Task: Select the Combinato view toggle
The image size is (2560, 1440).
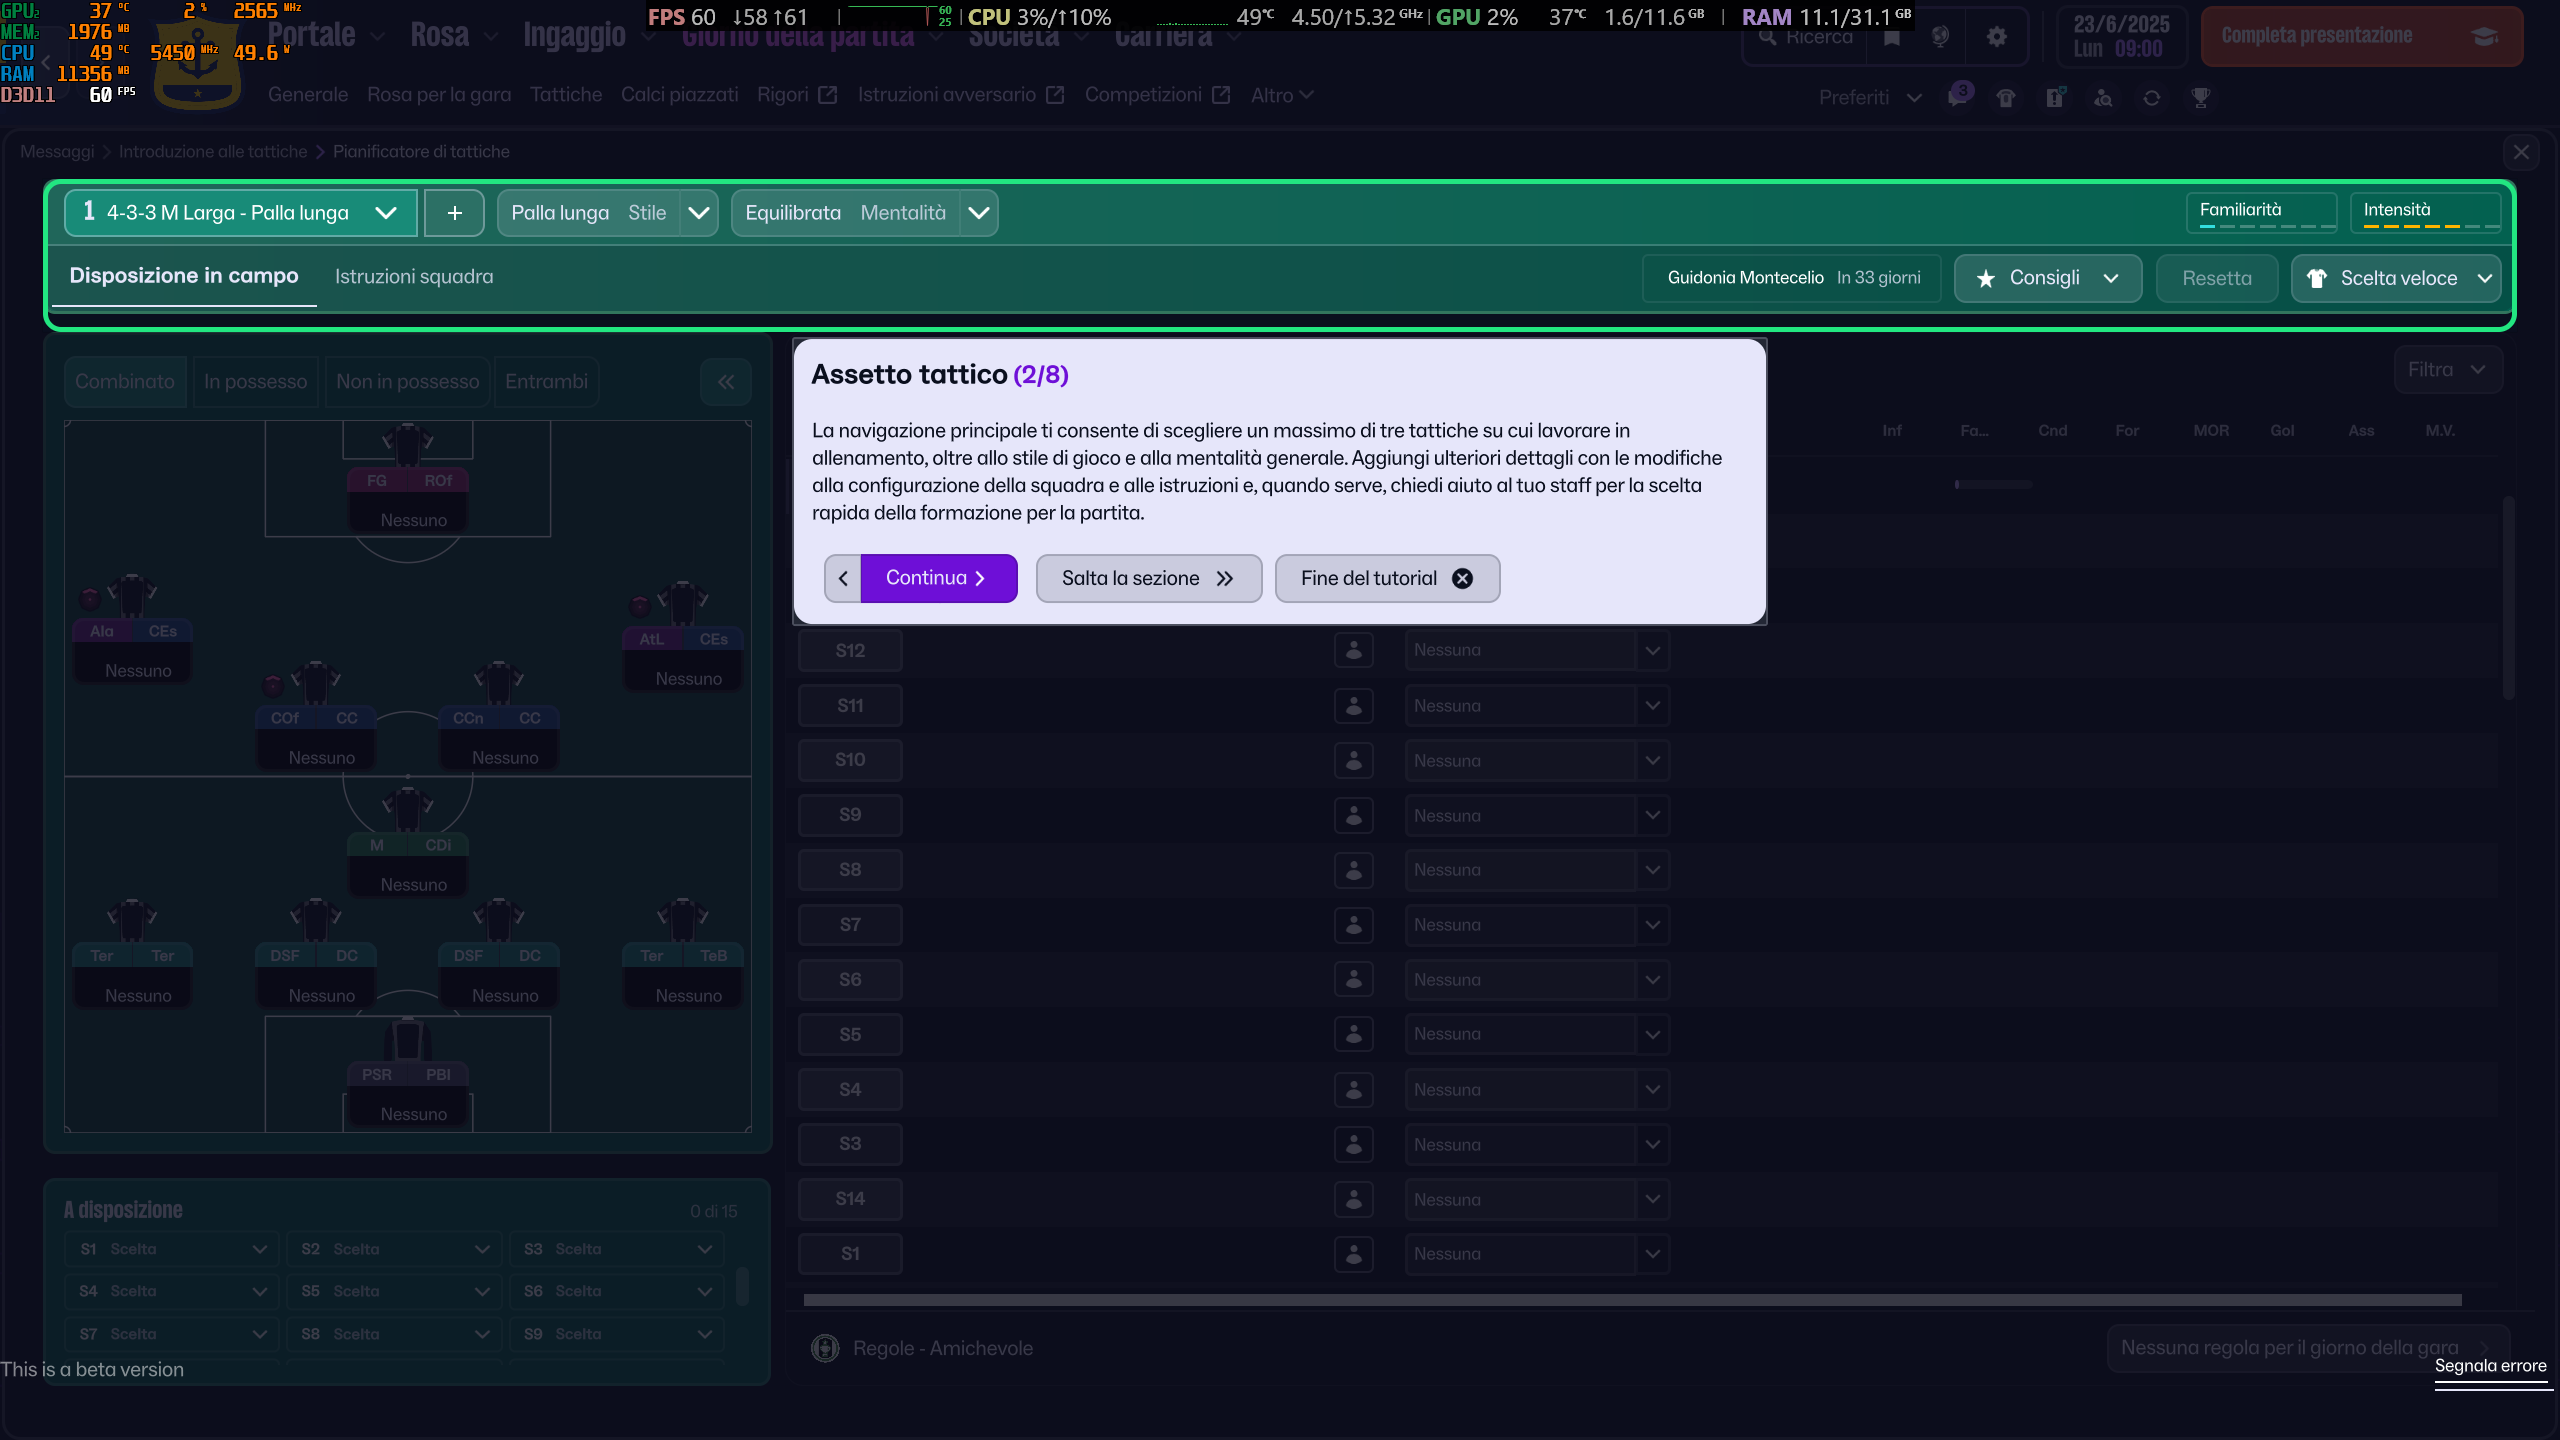Action: [125, 382]
